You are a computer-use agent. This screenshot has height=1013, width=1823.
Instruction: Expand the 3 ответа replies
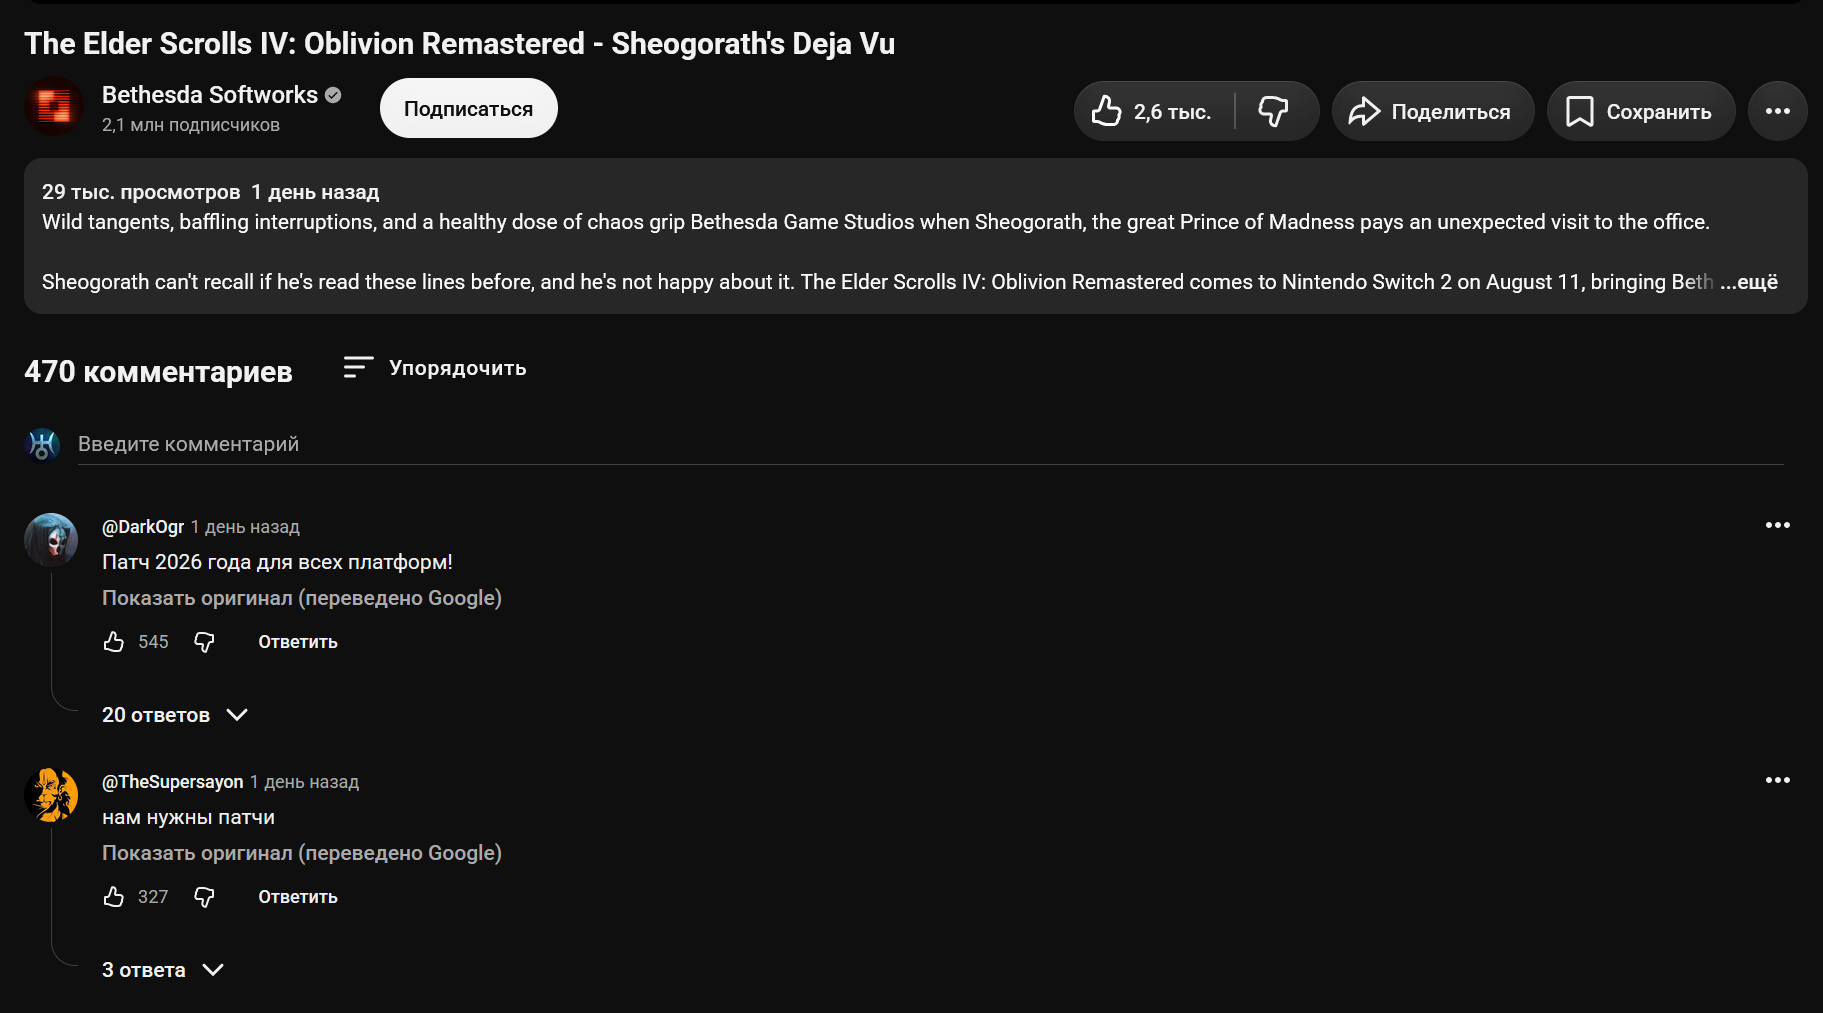pos(163,970)
